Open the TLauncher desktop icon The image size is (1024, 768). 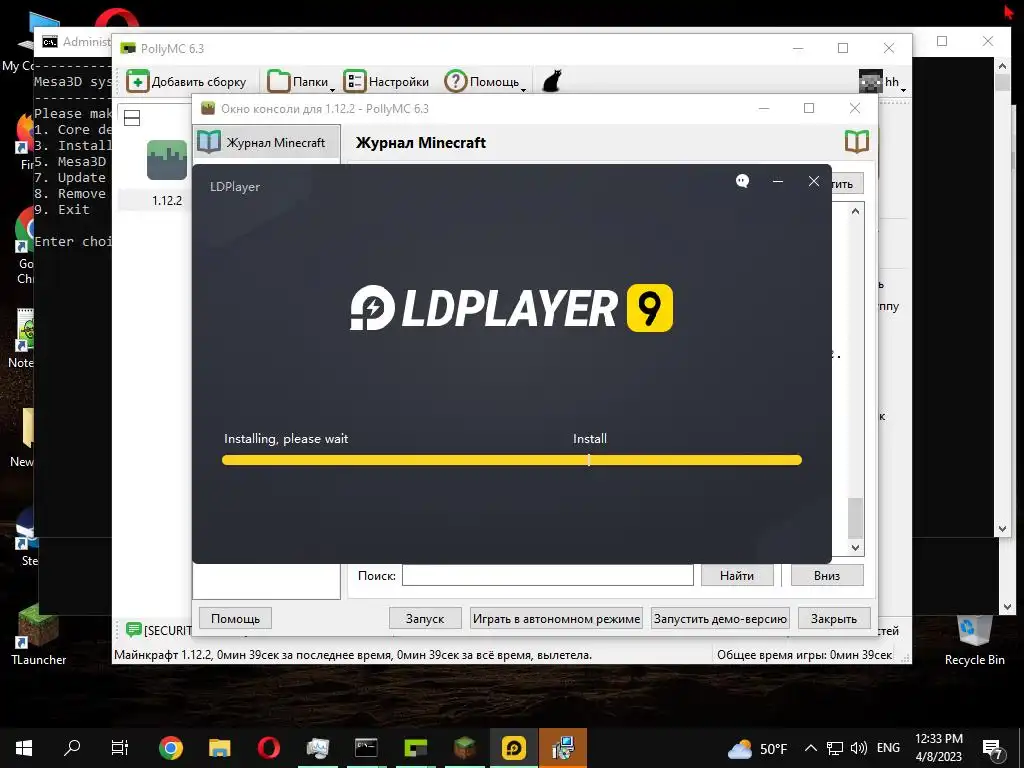pyautogui.click(x=39, y=635)
